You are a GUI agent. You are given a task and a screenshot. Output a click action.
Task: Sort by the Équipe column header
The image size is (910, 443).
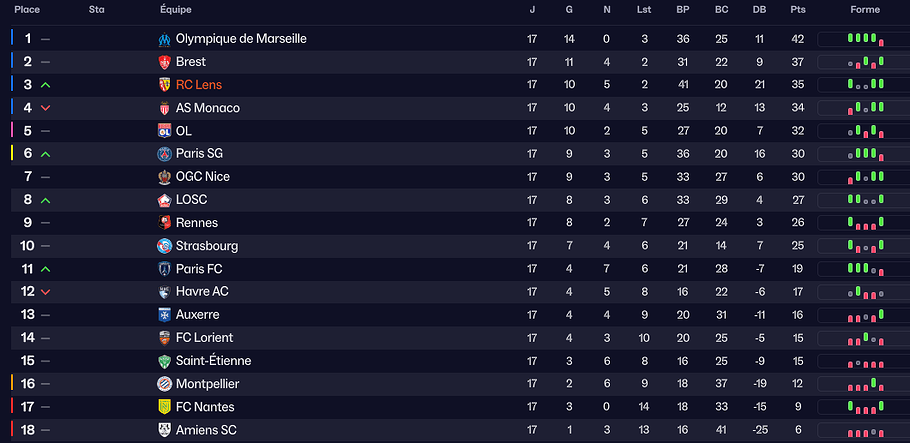(x=173, y=10)
